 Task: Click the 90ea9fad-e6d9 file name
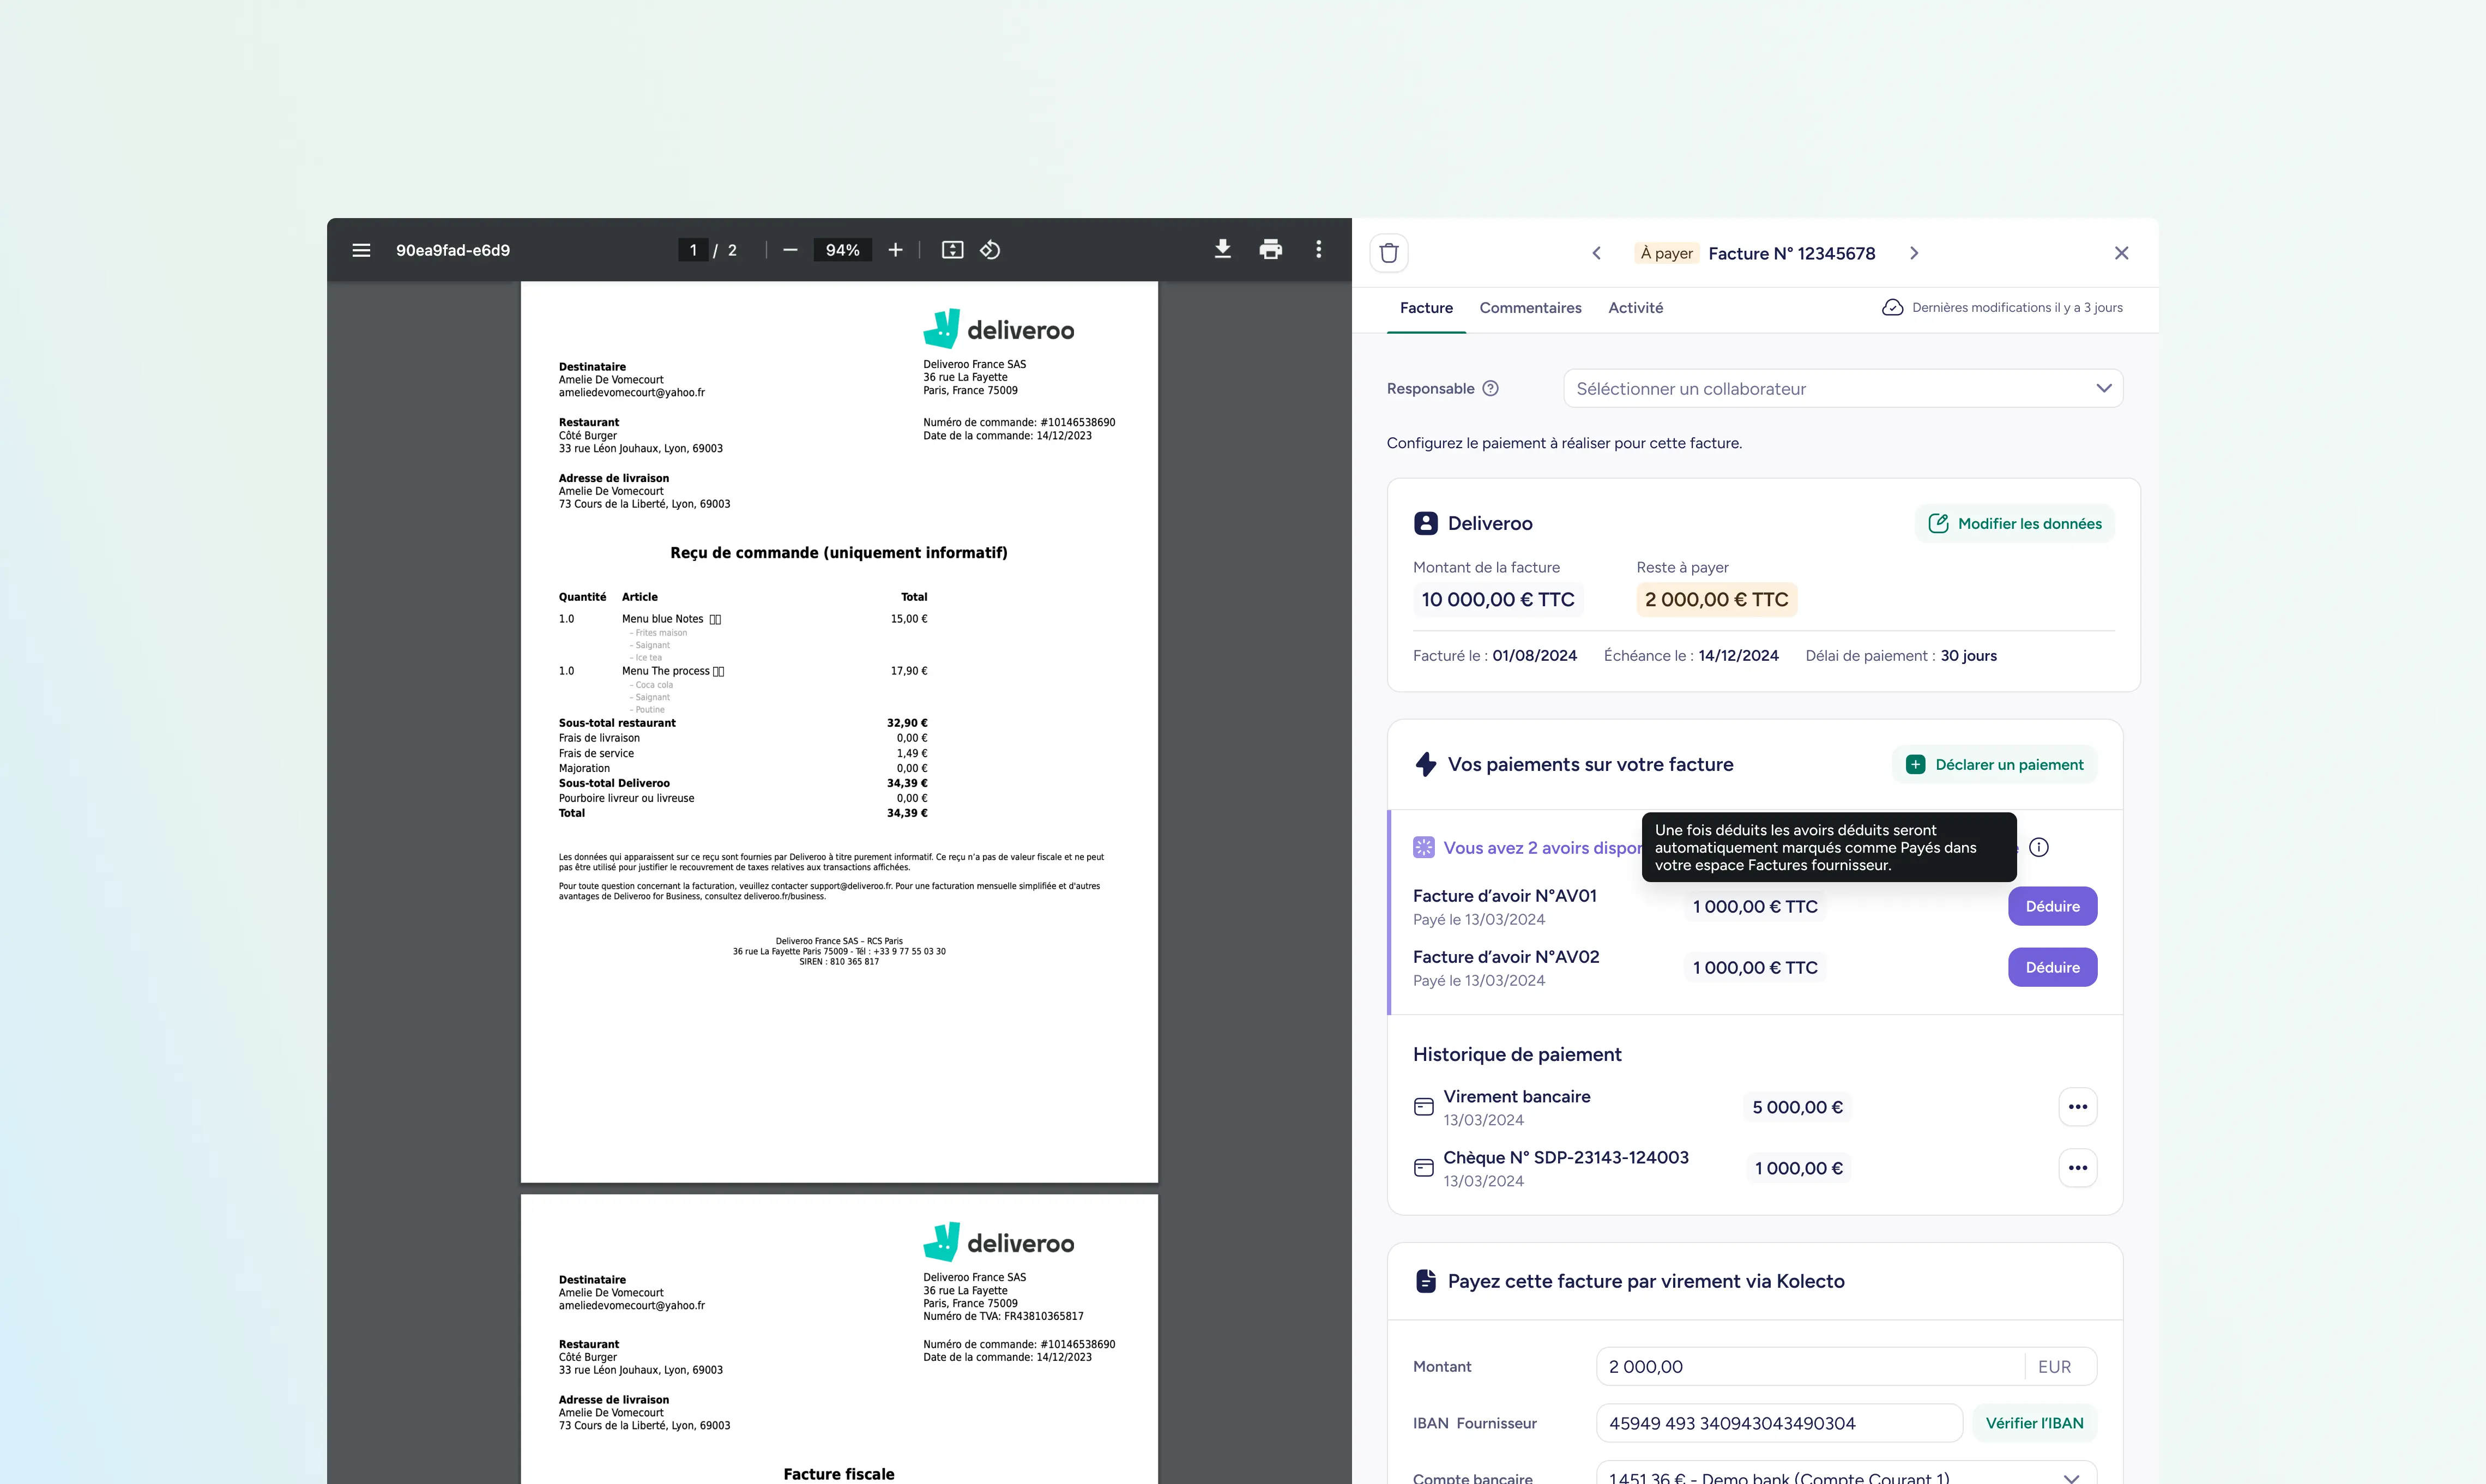[x=452, y=250]
